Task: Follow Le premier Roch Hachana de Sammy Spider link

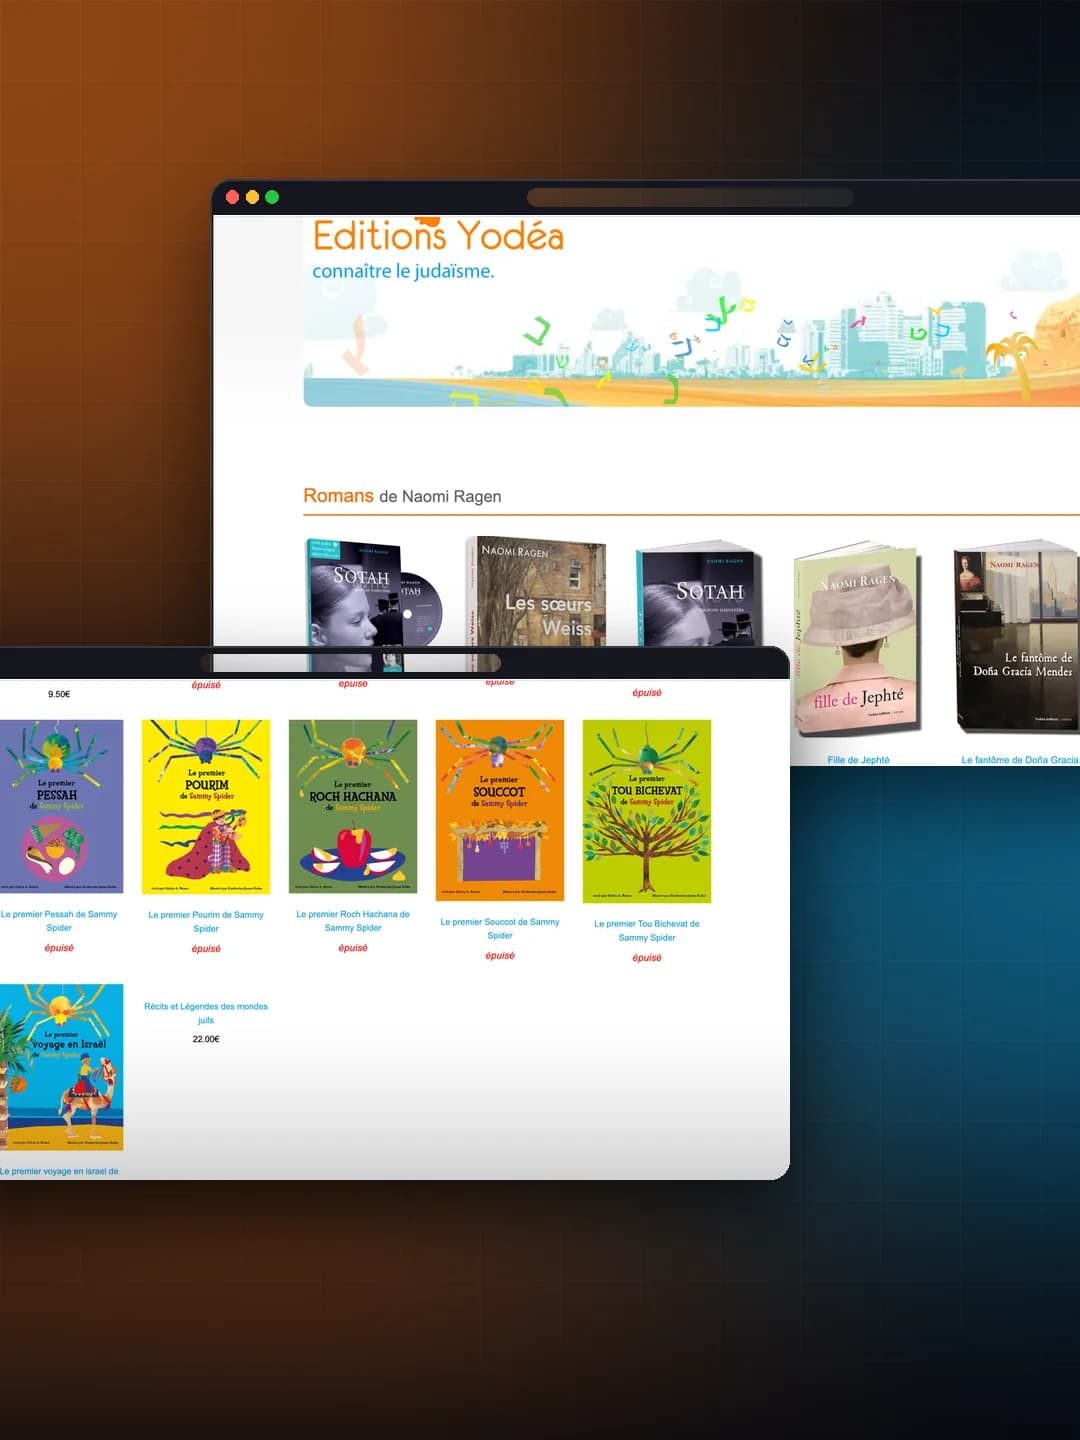Action: tap(353, 921)
